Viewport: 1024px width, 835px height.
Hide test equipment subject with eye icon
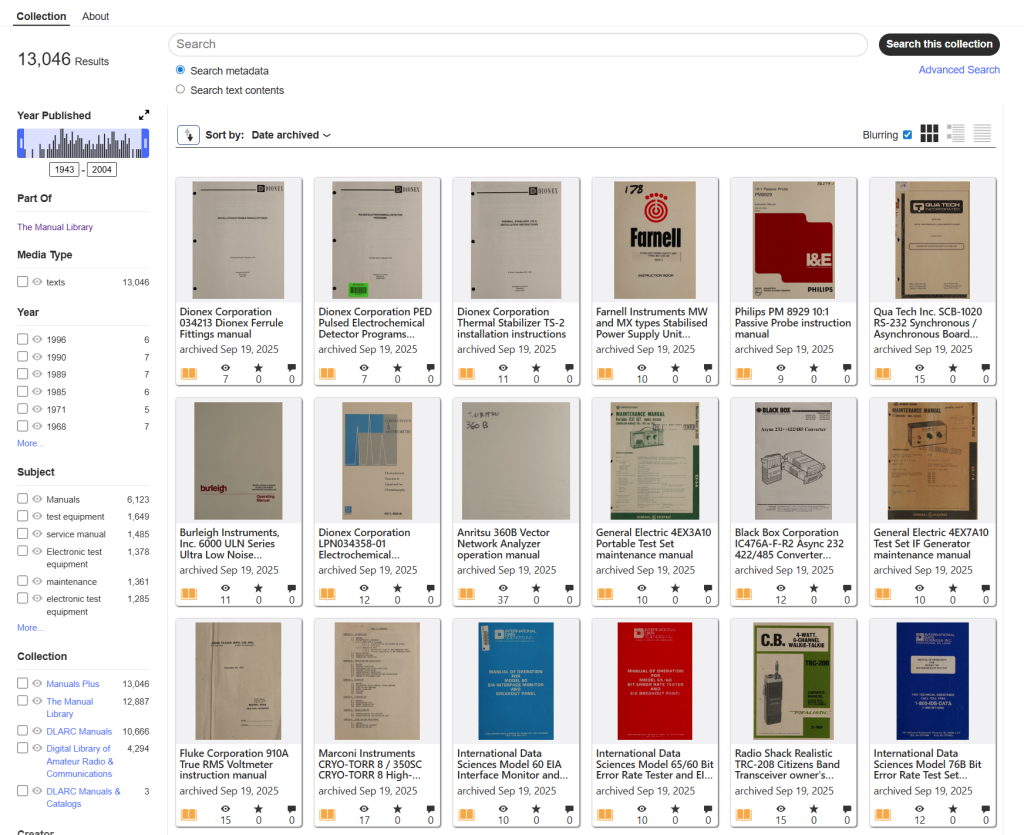[37, 516]
